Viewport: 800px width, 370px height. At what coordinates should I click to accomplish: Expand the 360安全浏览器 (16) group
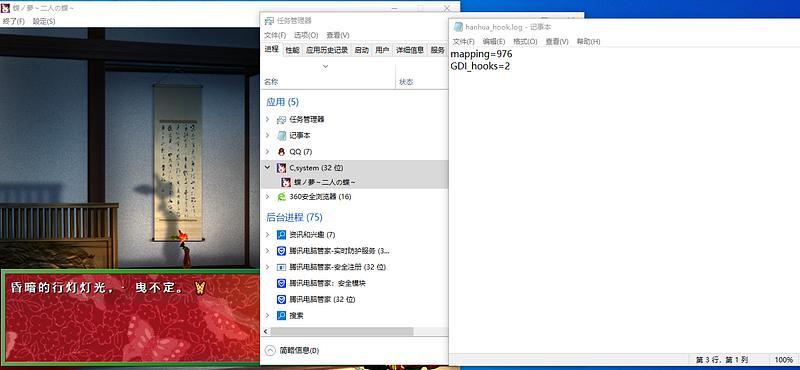point(267,196)
